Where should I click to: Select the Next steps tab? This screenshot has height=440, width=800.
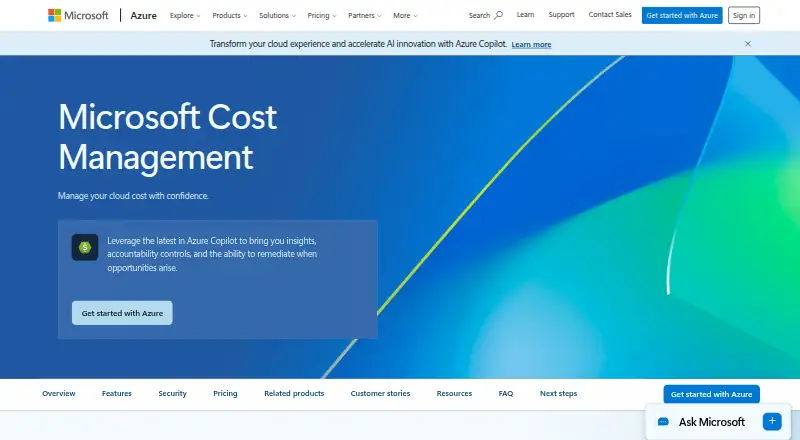(558, 394)
